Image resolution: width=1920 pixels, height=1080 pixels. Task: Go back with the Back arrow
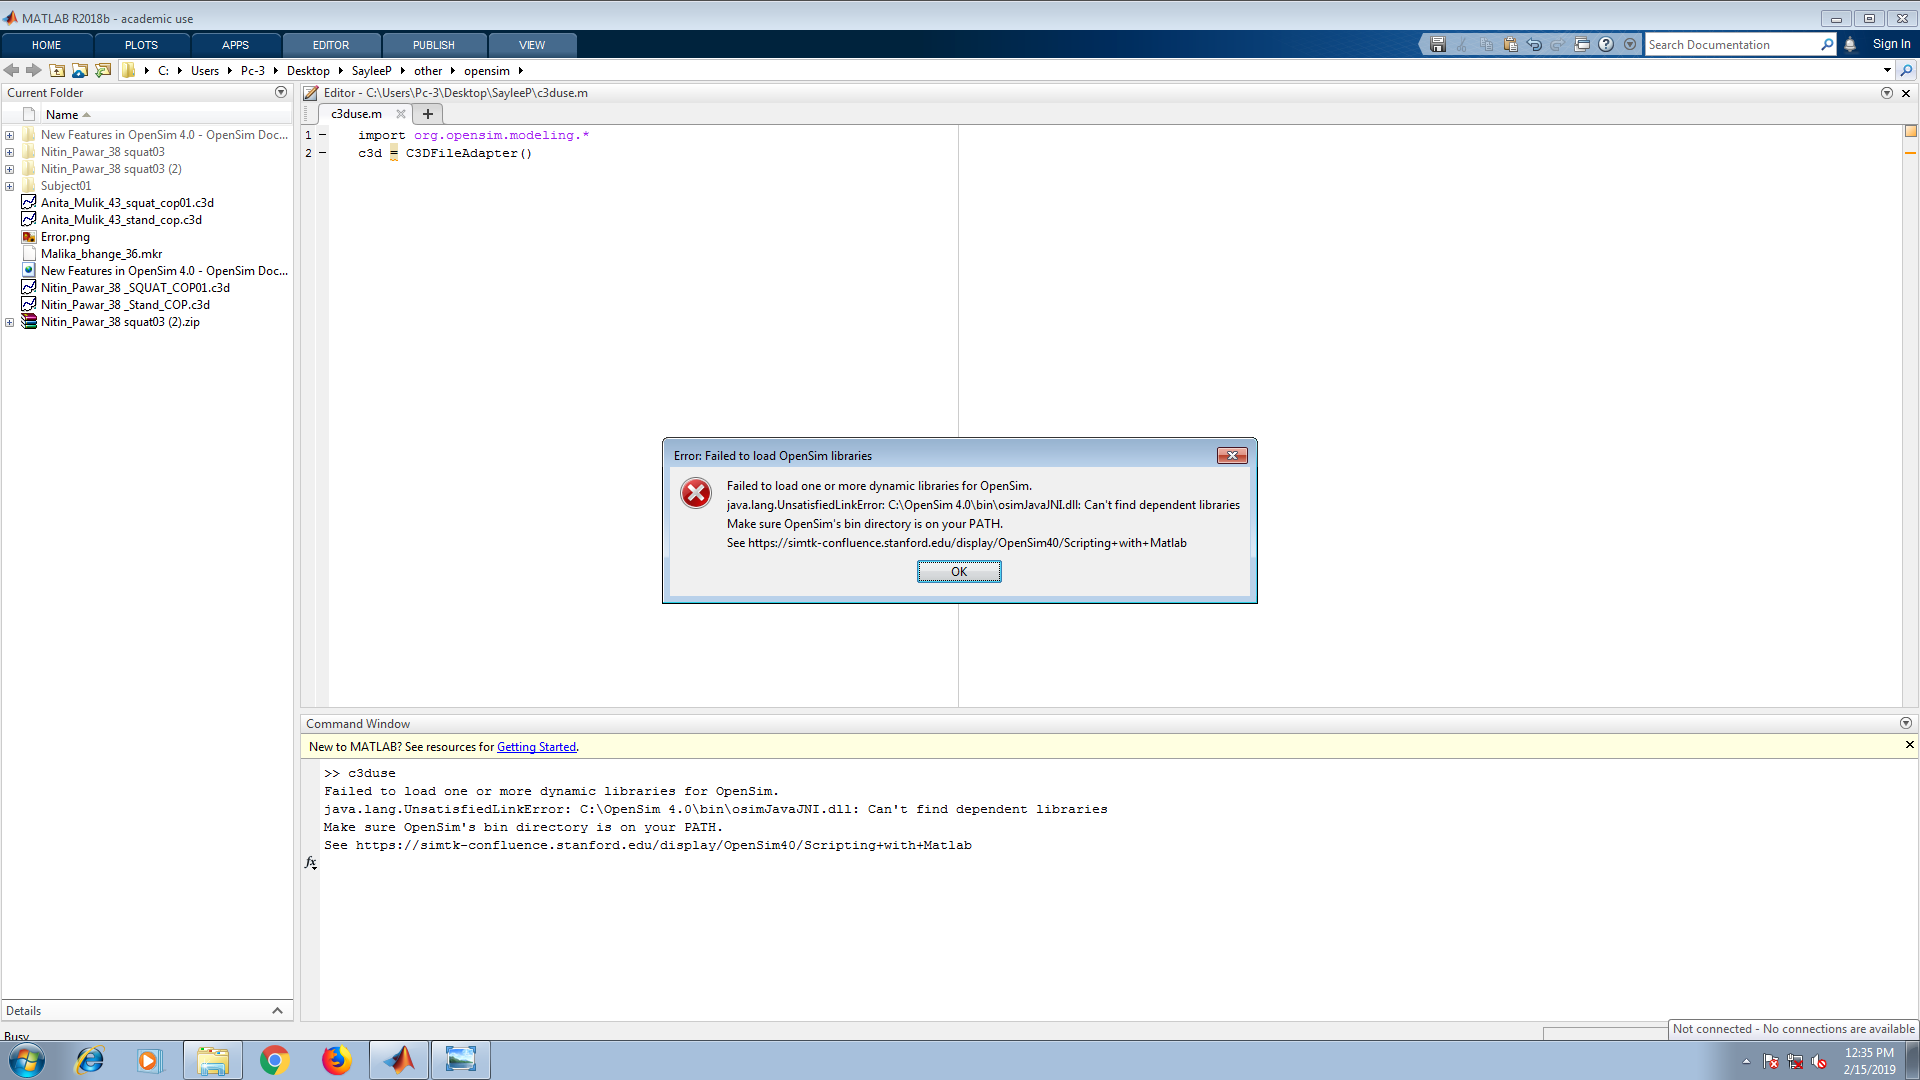pyautogui.click(x=12, y=70)
